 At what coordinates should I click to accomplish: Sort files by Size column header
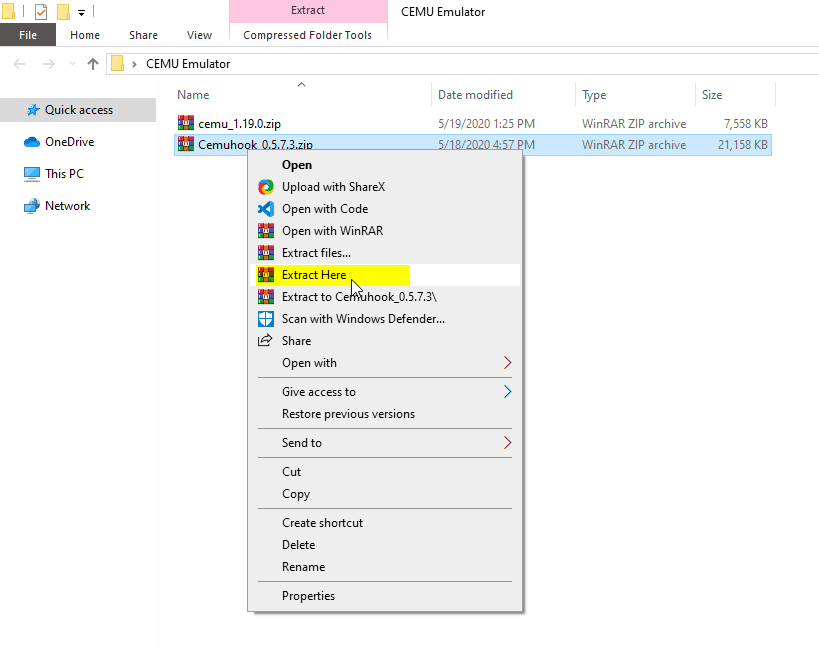(712, 95)
